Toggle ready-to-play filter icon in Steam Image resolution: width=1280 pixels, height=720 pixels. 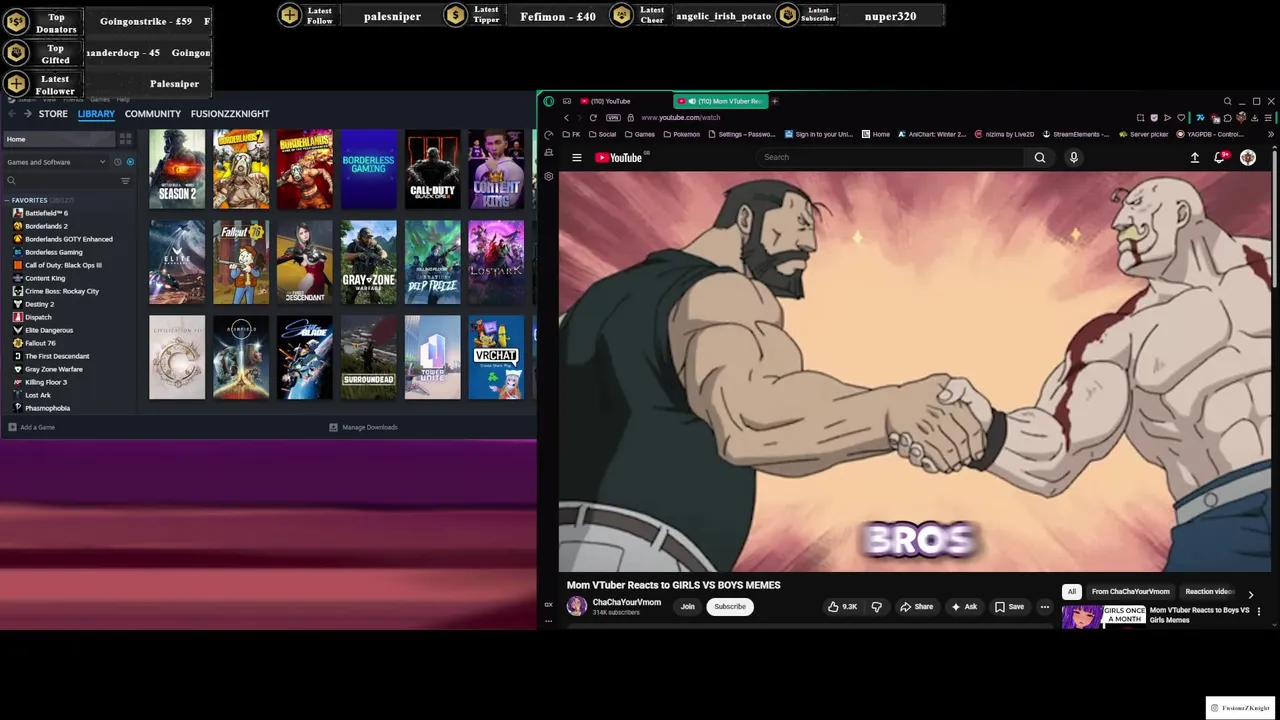(x=130, y=162)
